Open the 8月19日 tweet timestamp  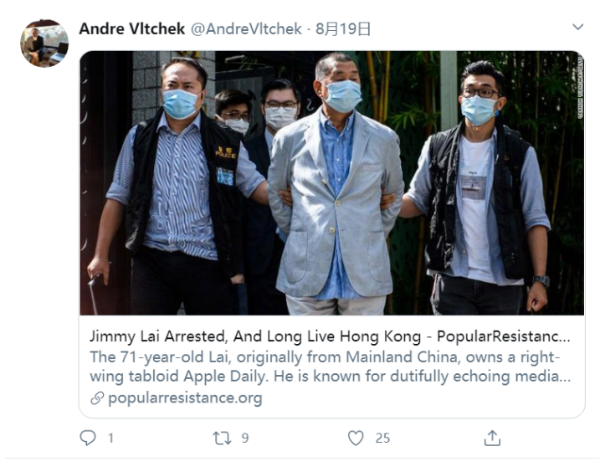[343, 29]
